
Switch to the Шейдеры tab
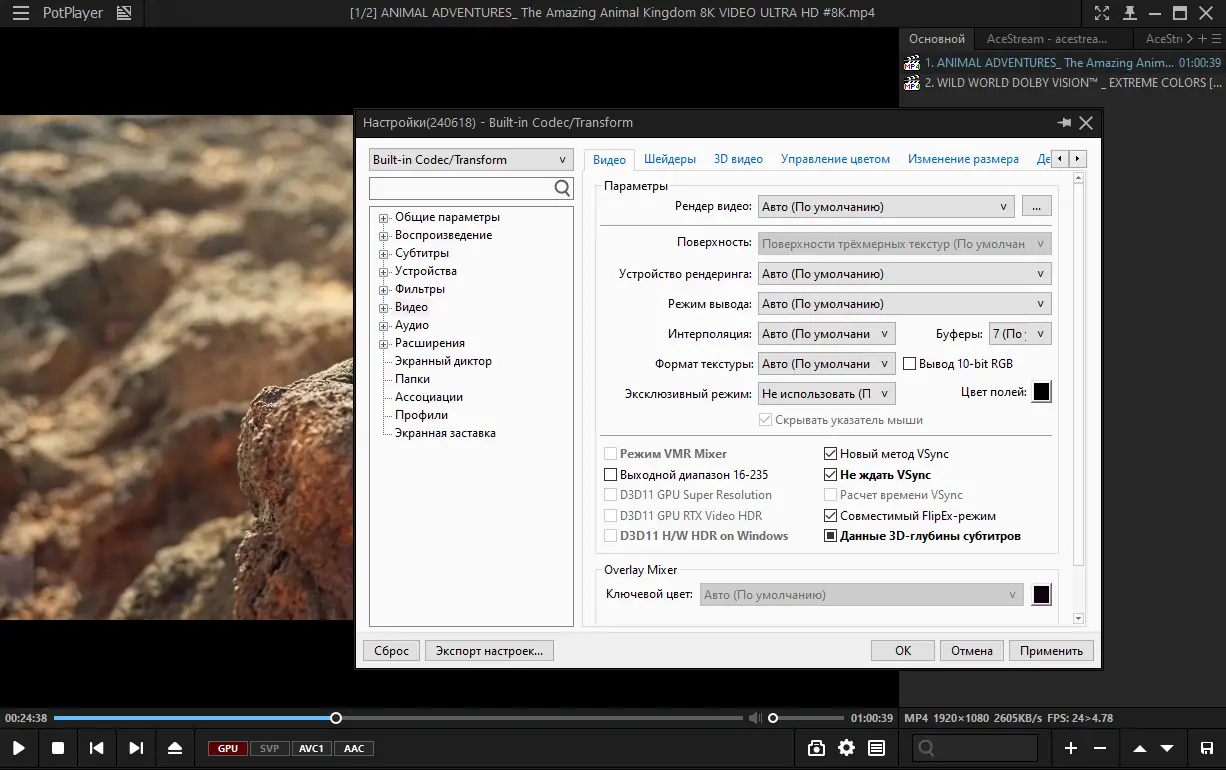click(x=670, y=159)
